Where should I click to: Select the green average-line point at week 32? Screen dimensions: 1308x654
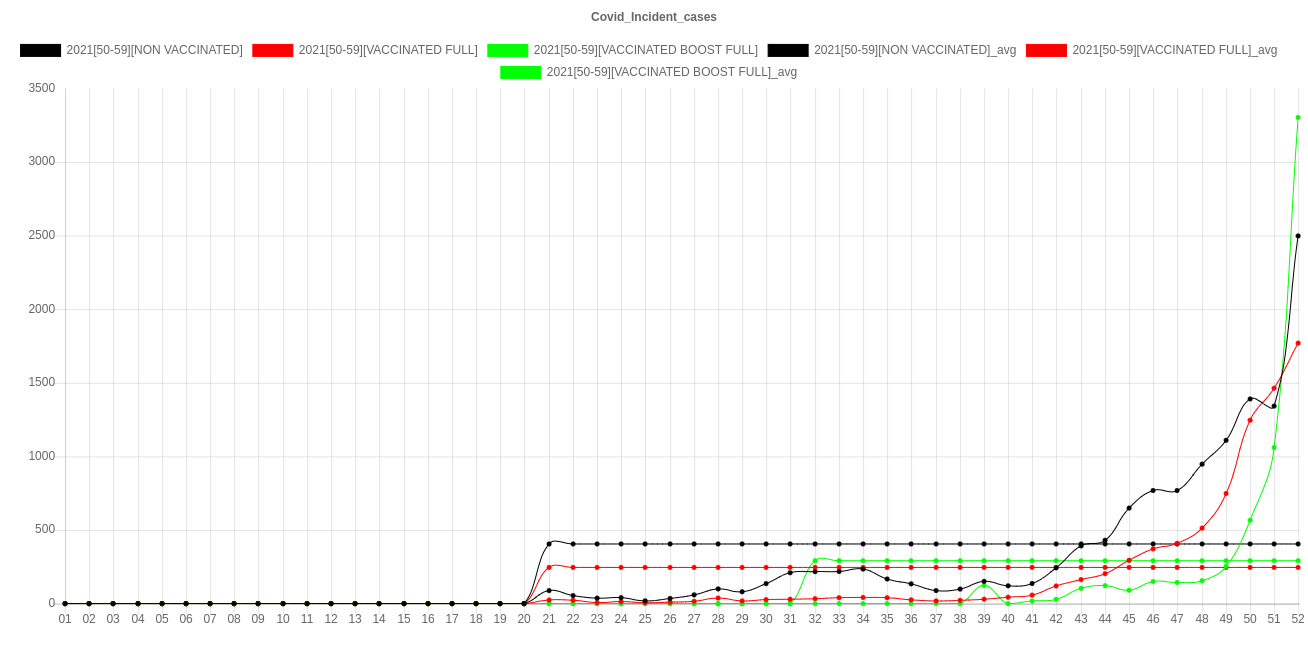(815, 560)
